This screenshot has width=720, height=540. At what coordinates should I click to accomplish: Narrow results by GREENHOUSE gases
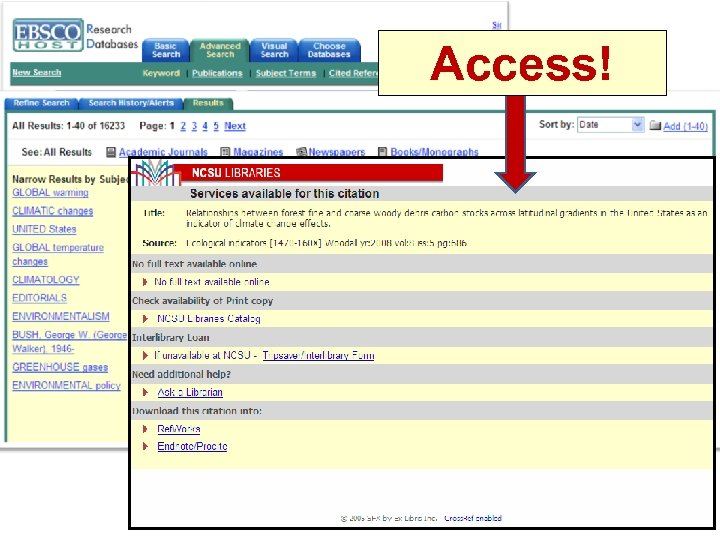[60, 367]
